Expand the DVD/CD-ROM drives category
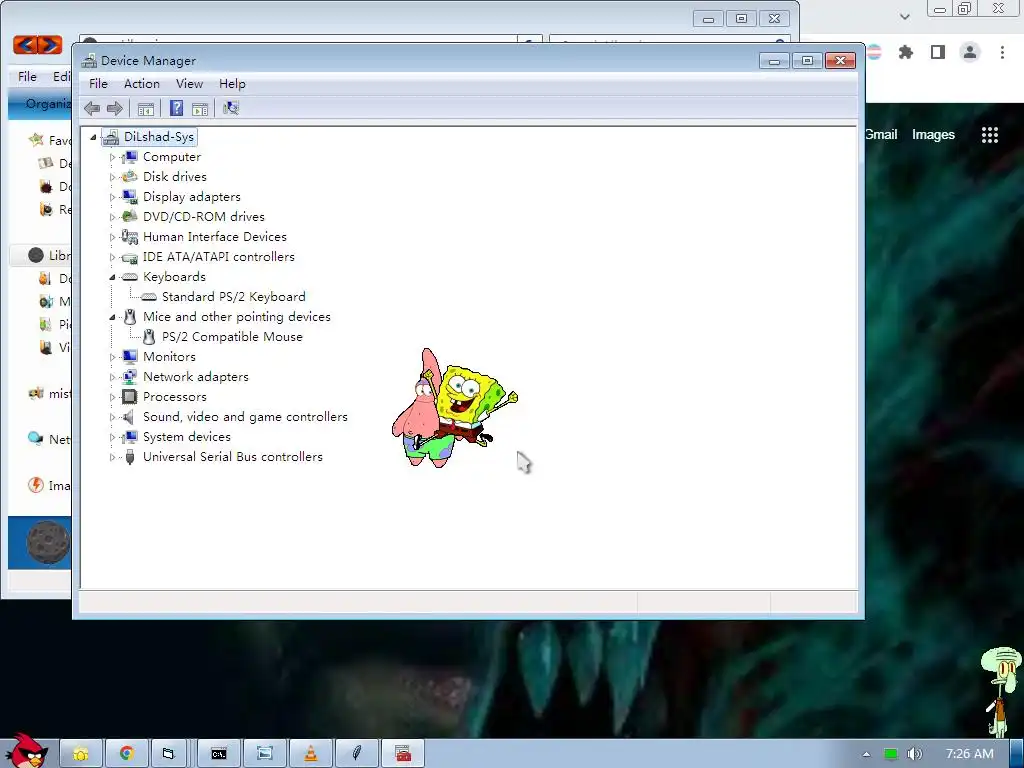Screen dimensions: 1024x768 (x=112, y=217)
